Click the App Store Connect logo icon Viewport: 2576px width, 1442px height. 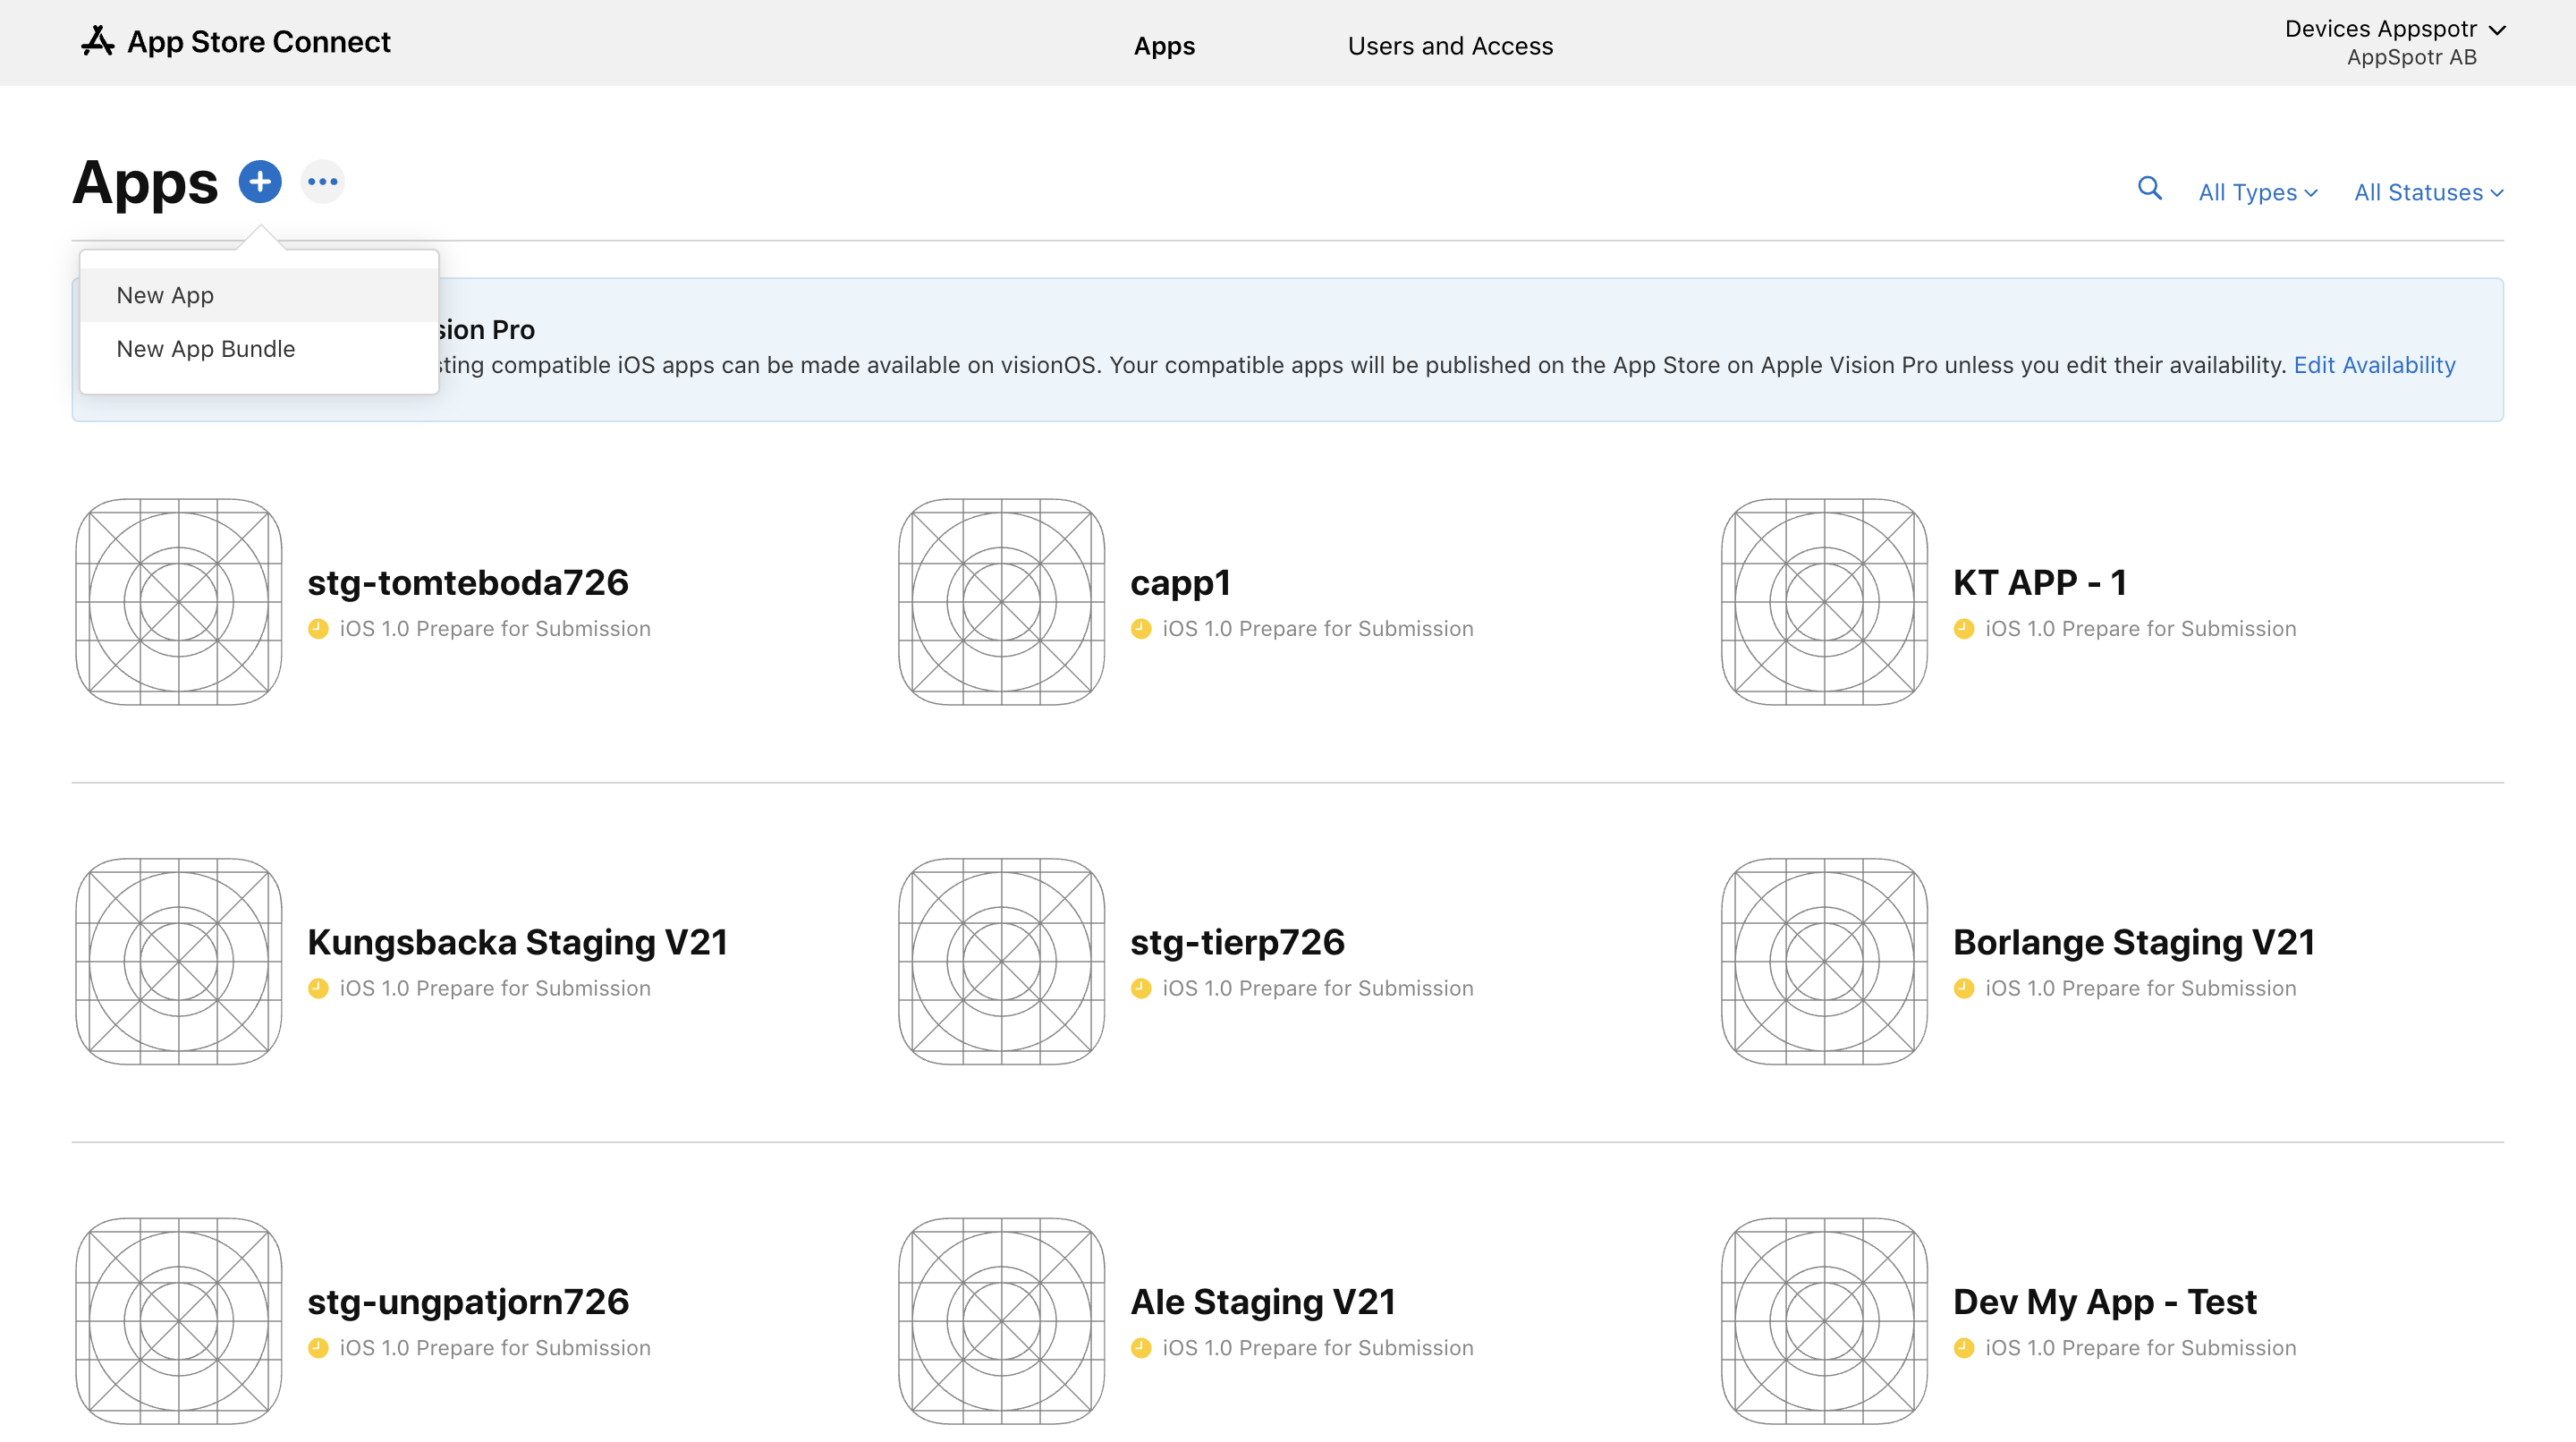click(97, 41)
